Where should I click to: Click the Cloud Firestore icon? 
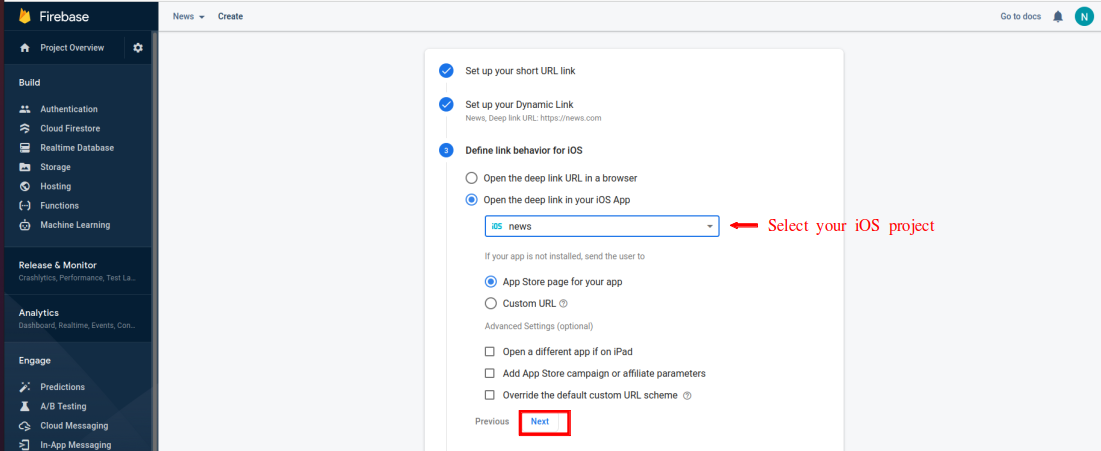pyautogui.click(x=25, y=129)
